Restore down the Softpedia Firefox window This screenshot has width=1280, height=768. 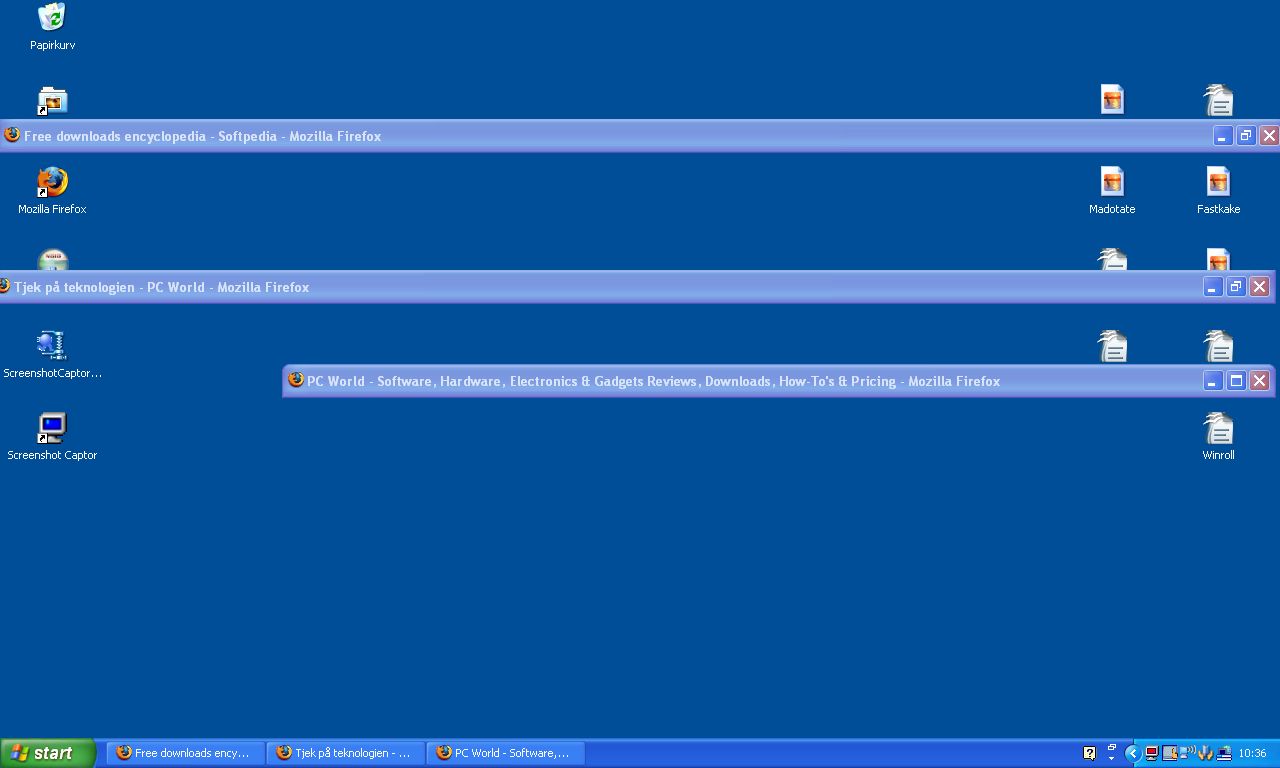(1246, 136)
